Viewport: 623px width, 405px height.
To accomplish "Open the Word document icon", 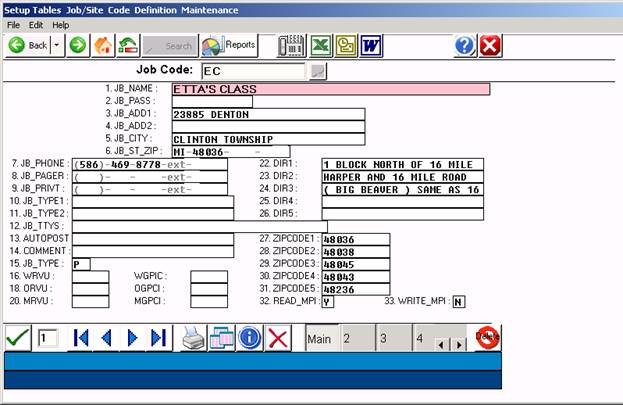I will 371,45.
